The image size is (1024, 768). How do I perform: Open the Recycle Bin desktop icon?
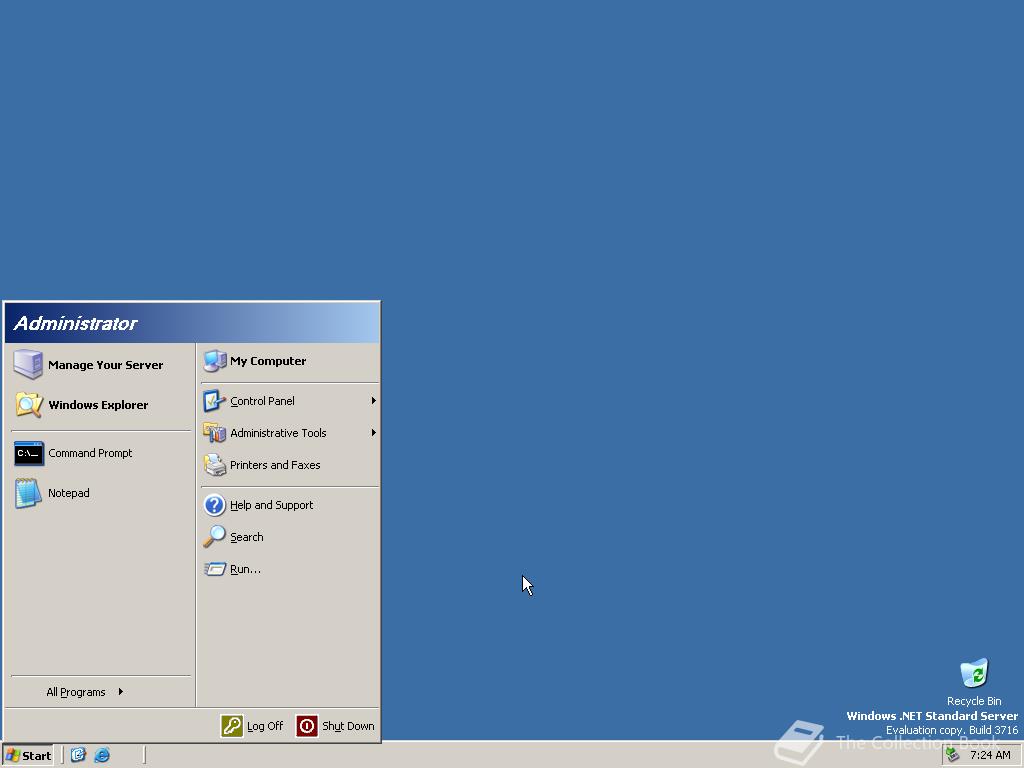click(x=974, y=673)
